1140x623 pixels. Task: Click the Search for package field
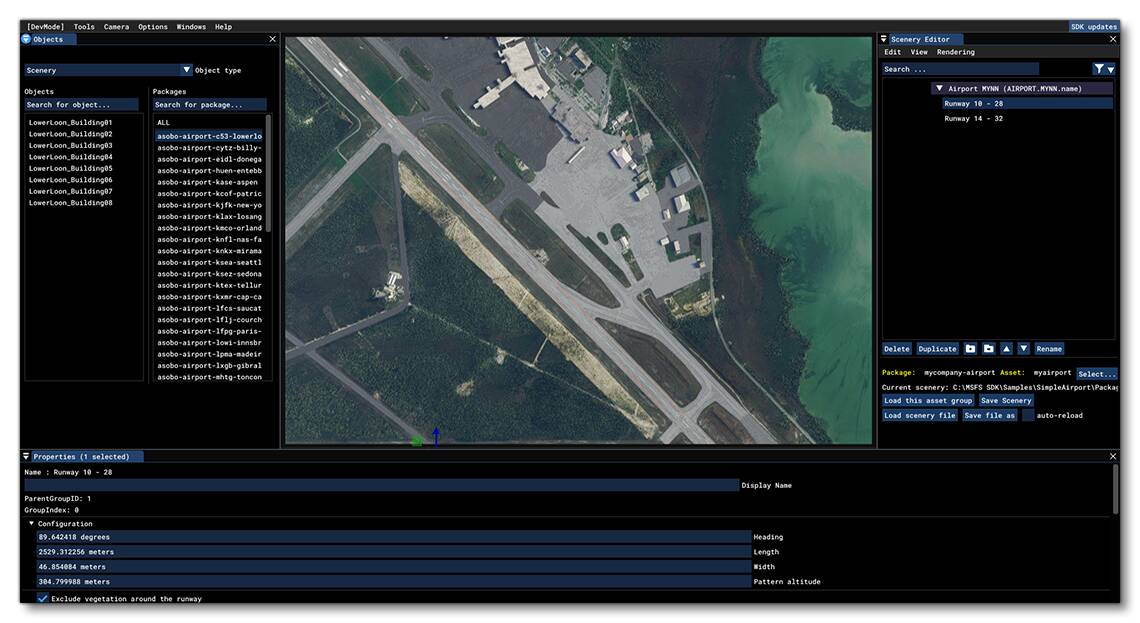(x=210, y=104)
